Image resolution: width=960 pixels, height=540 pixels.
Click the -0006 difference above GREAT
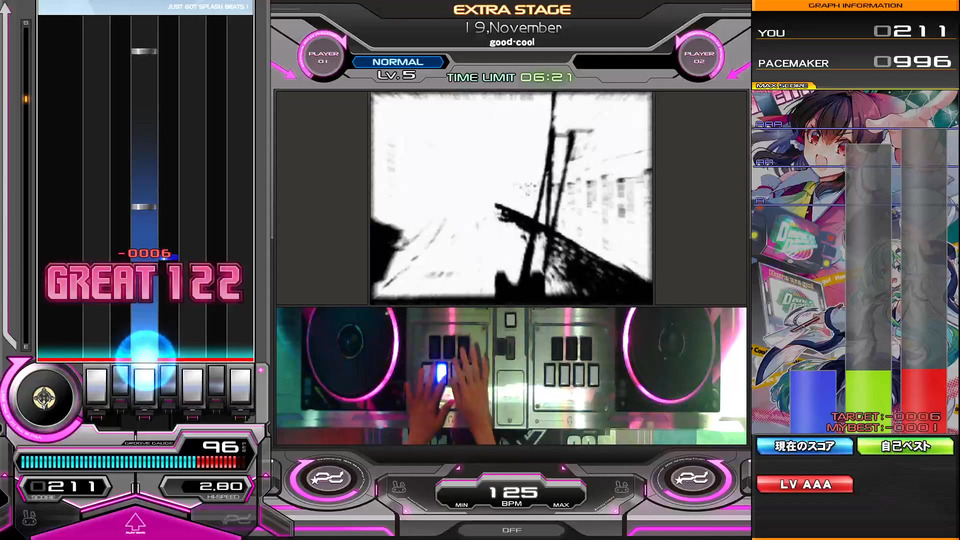tap(144, 253)
